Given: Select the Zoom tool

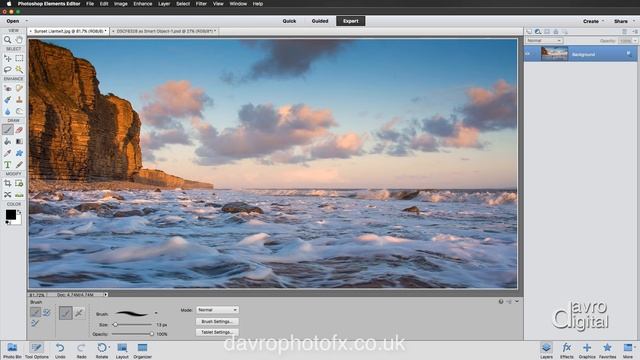Looking at the screenshot, I should [x=7, y=40].
